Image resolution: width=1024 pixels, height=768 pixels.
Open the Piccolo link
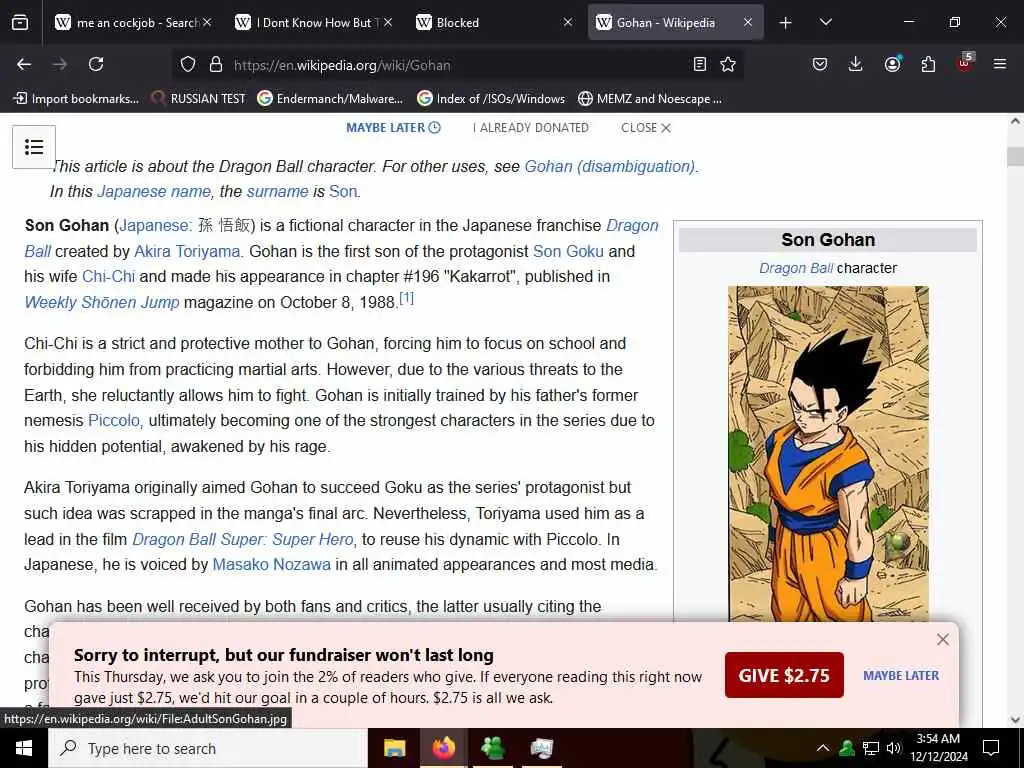tap(115, 421)
